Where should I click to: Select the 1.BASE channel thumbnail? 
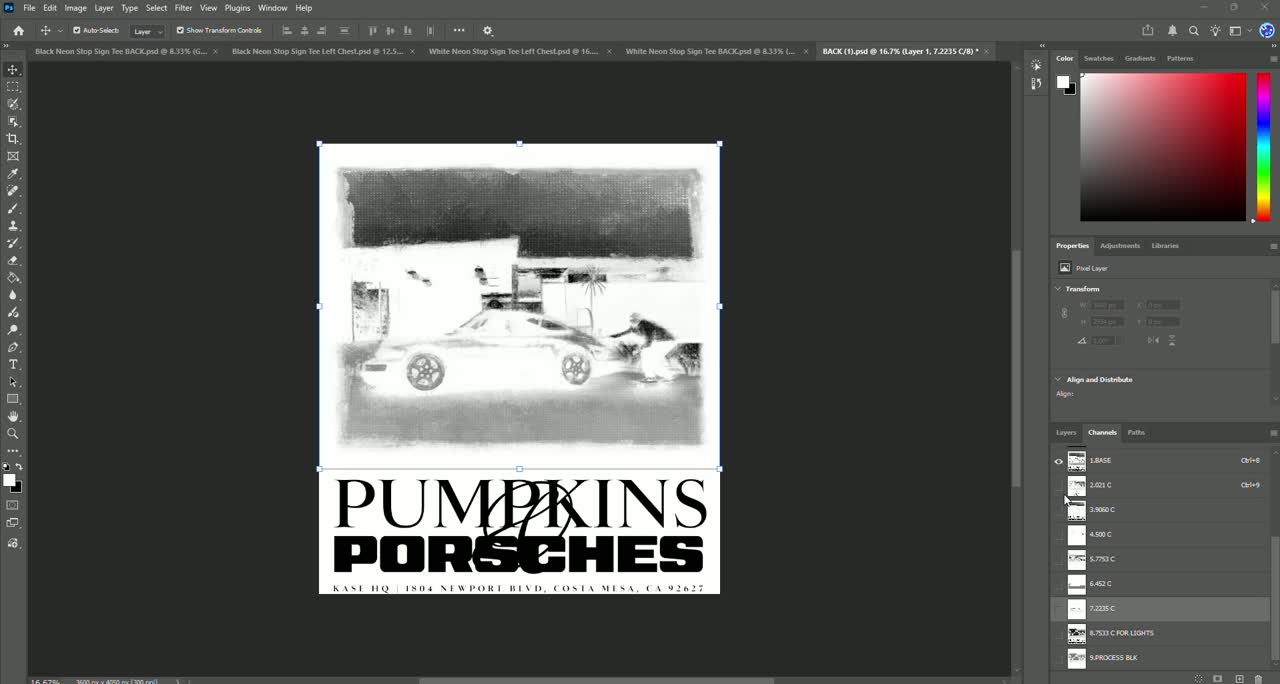coord(1076,461)
